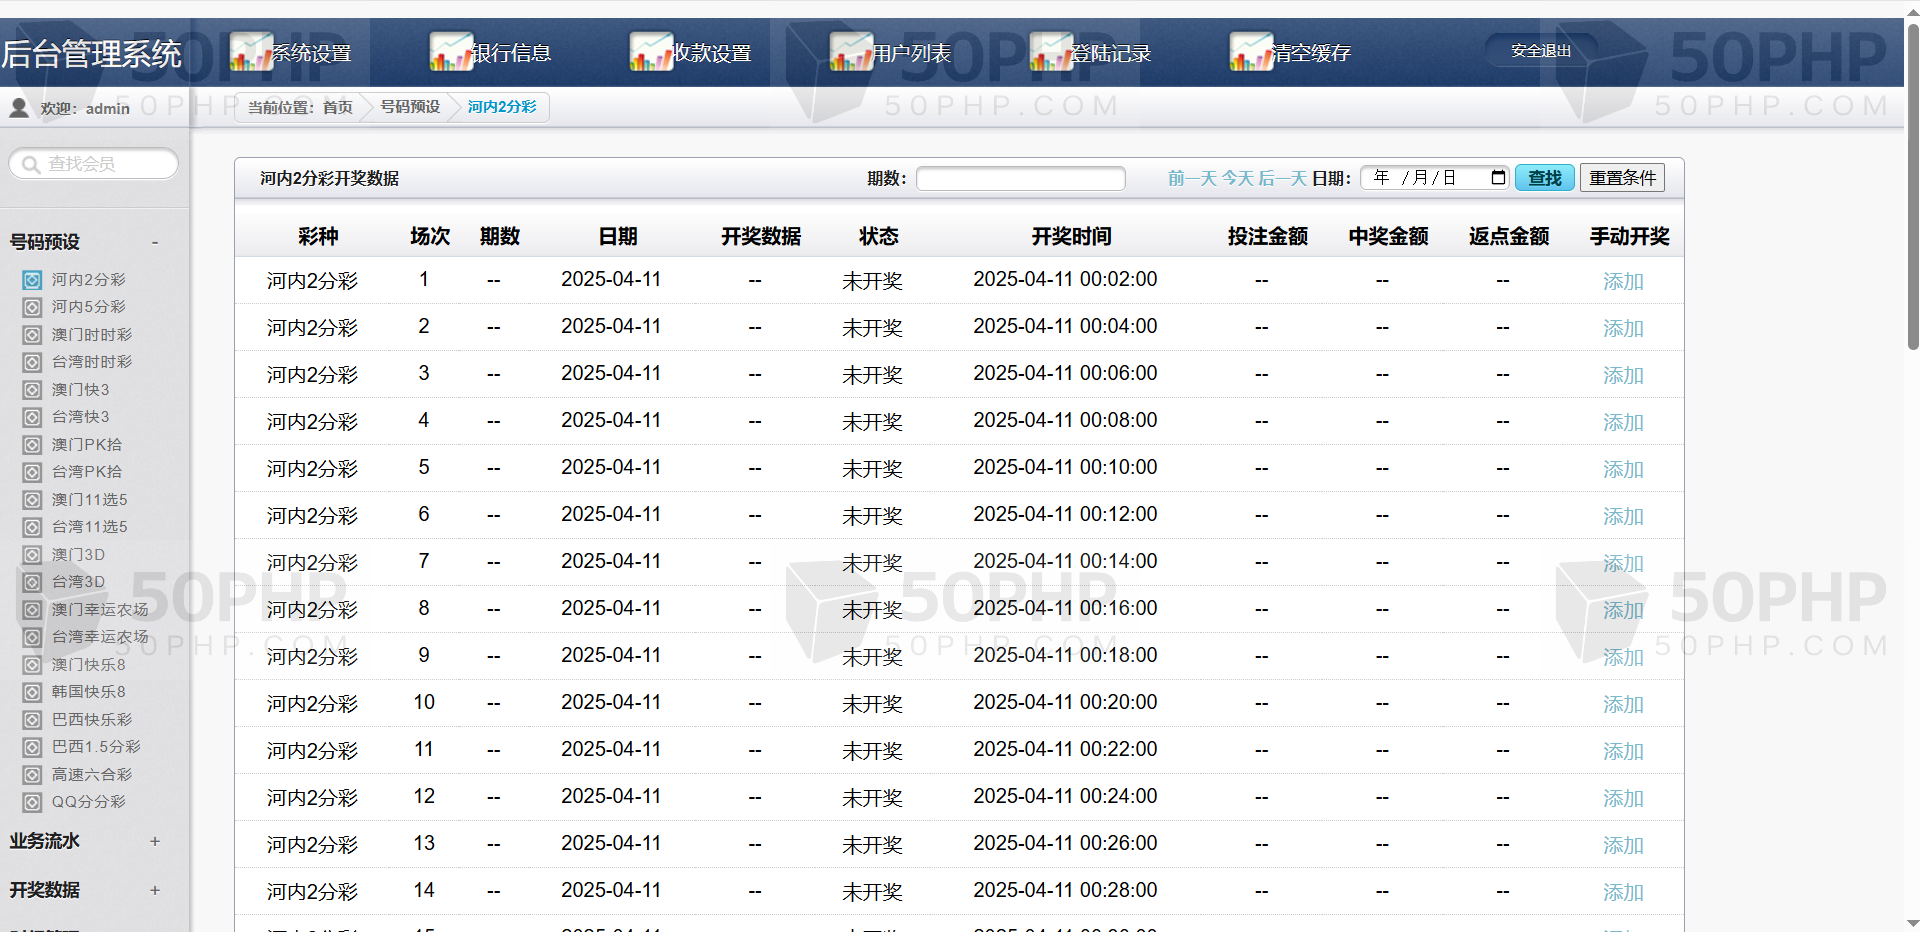This screenshot has height=932, width=1920.
Task: Click the 登陆记录 chart icon
Action: pyautogui.click(x=1051, y=52)
